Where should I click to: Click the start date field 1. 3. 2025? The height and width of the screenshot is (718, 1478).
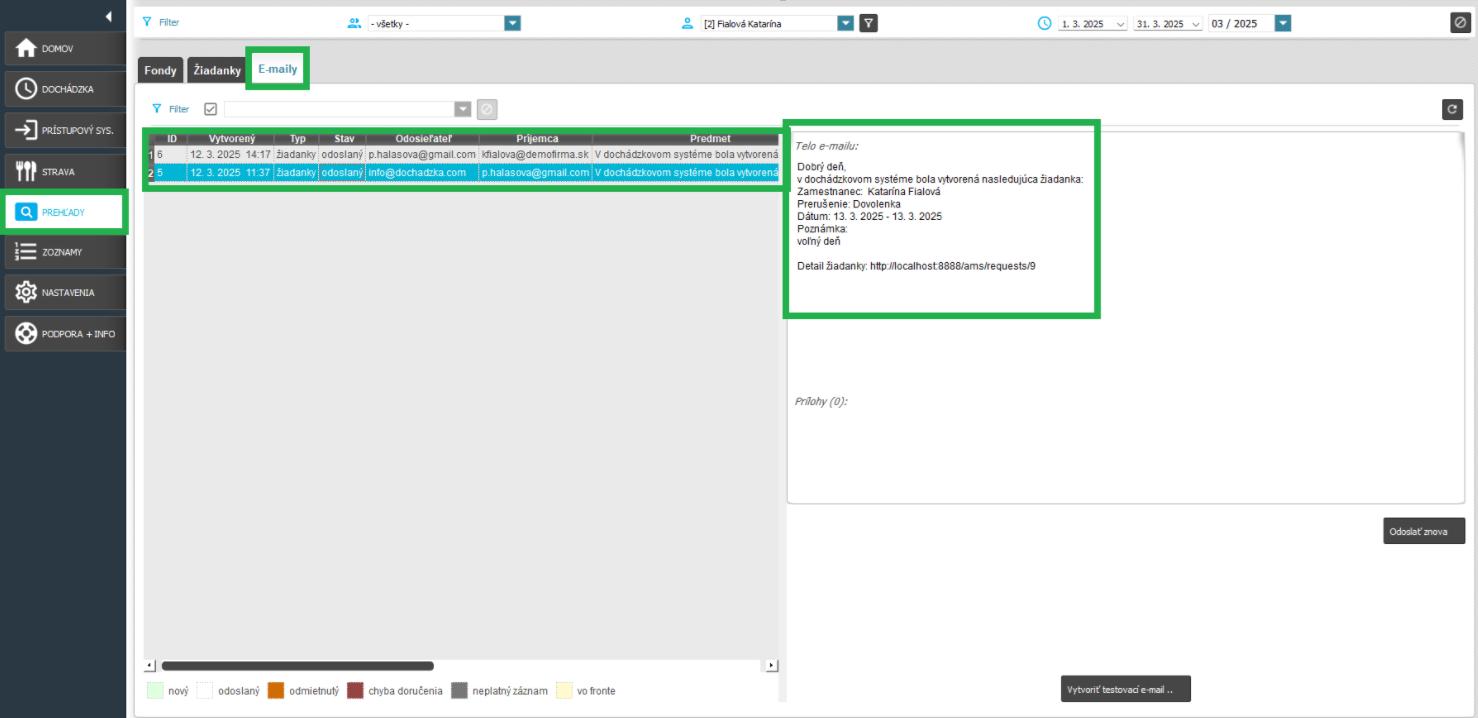click(x=1085, y=24)
